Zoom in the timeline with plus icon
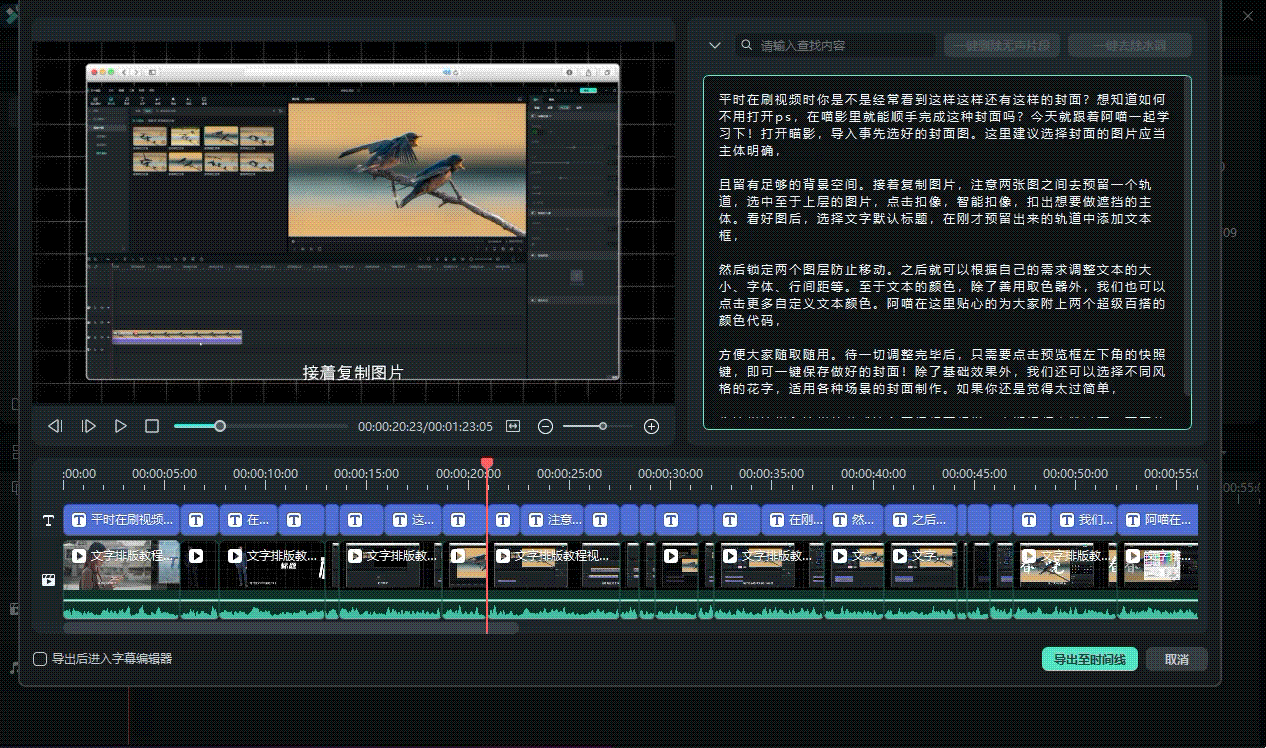 coord(651,426)
